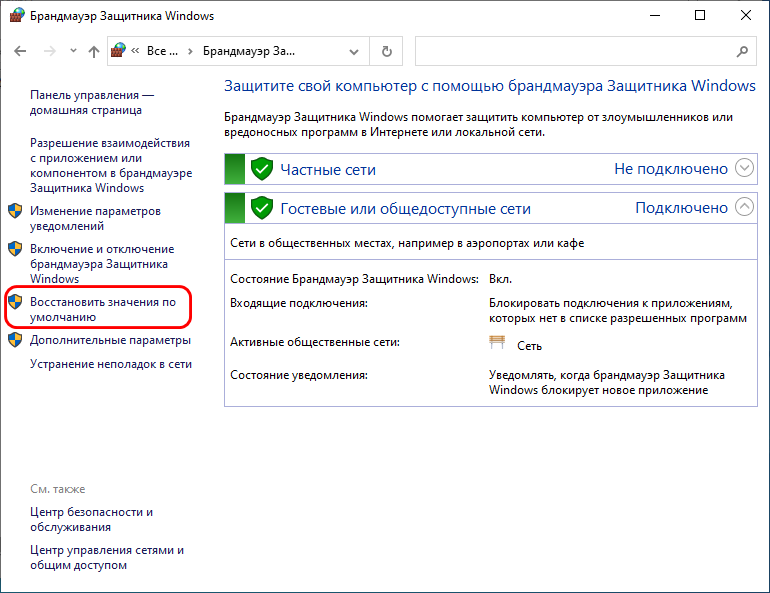Open the address bar history dropdown
This screenshot has height=593, width=770.
354,52
